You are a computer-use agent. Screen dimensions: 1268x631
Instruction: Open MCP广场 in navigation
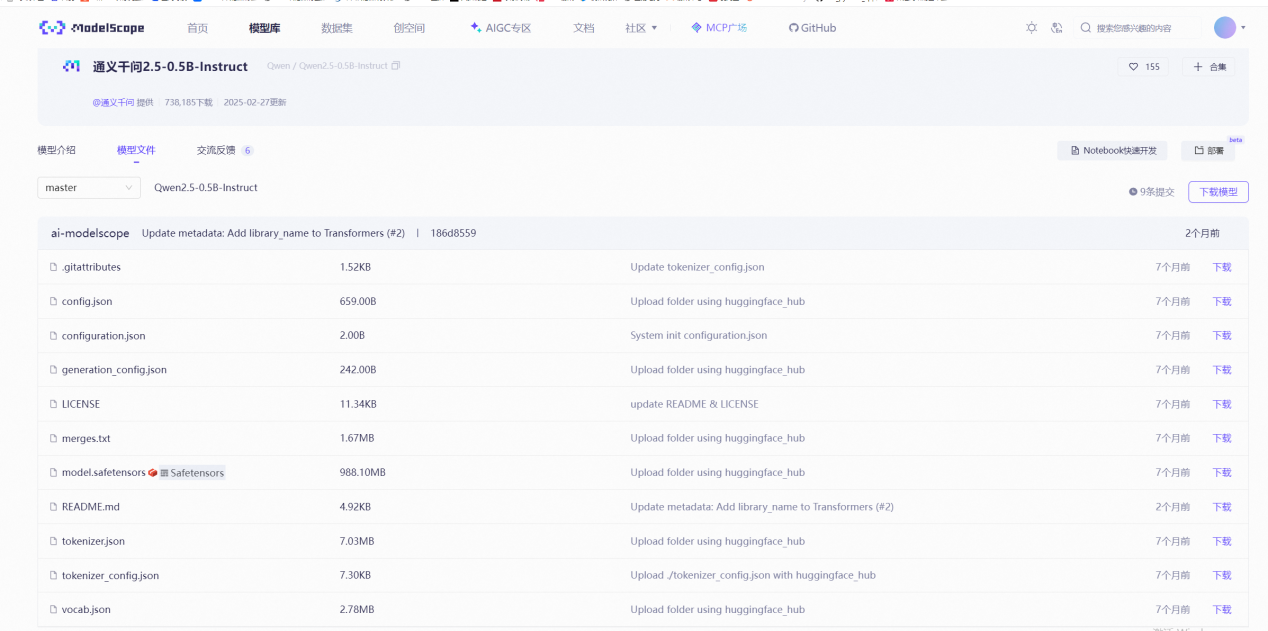coord(719,28)
